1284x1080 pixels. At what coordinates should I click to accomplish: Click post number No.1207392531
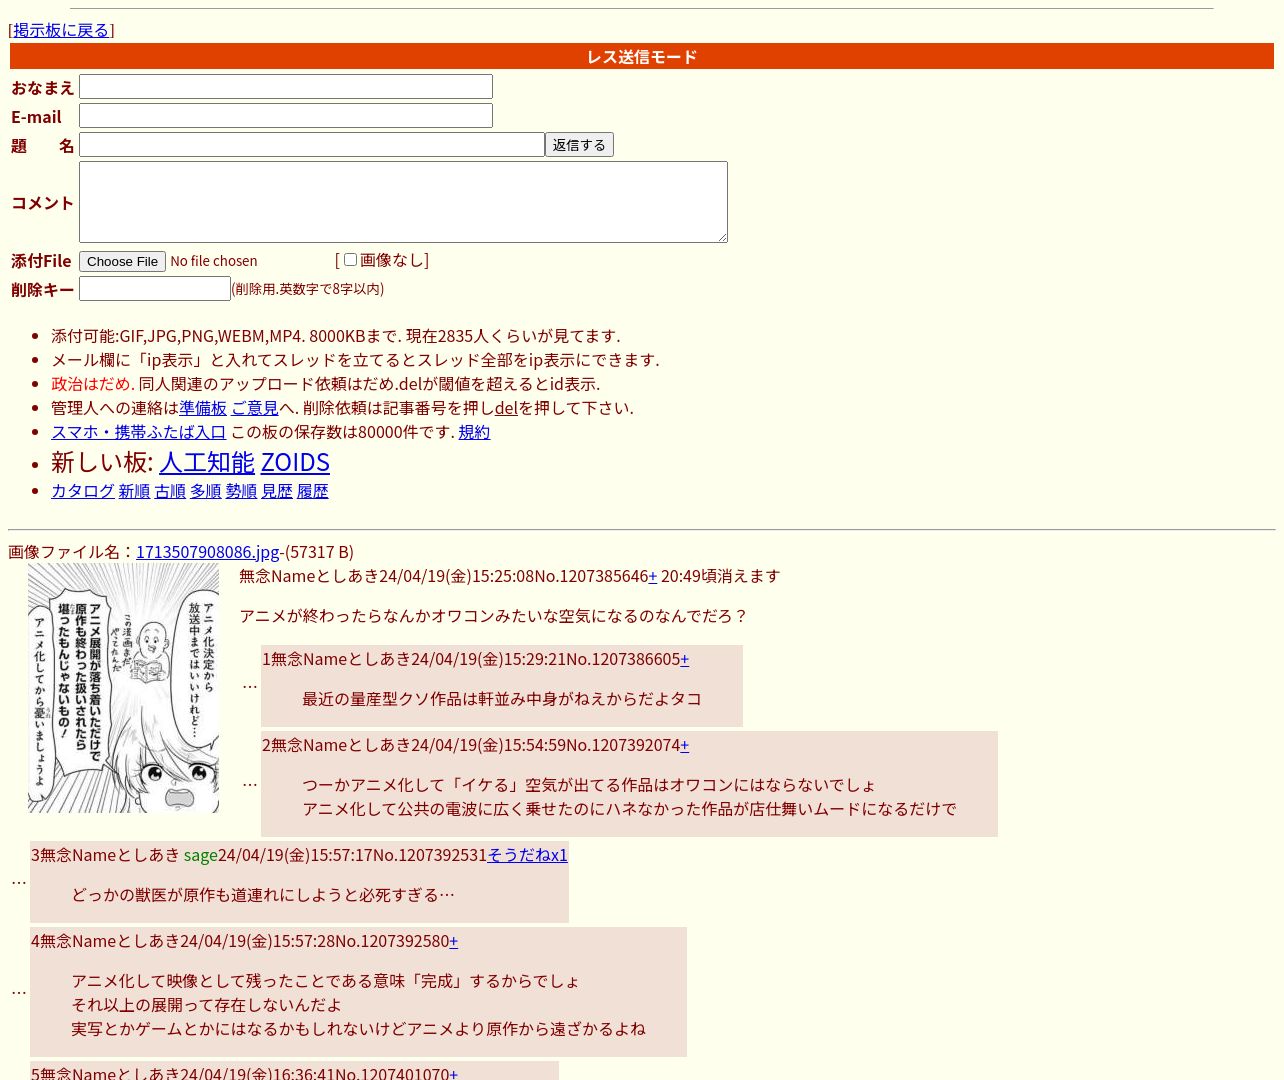pyautogui.click(x=430, y=855)
